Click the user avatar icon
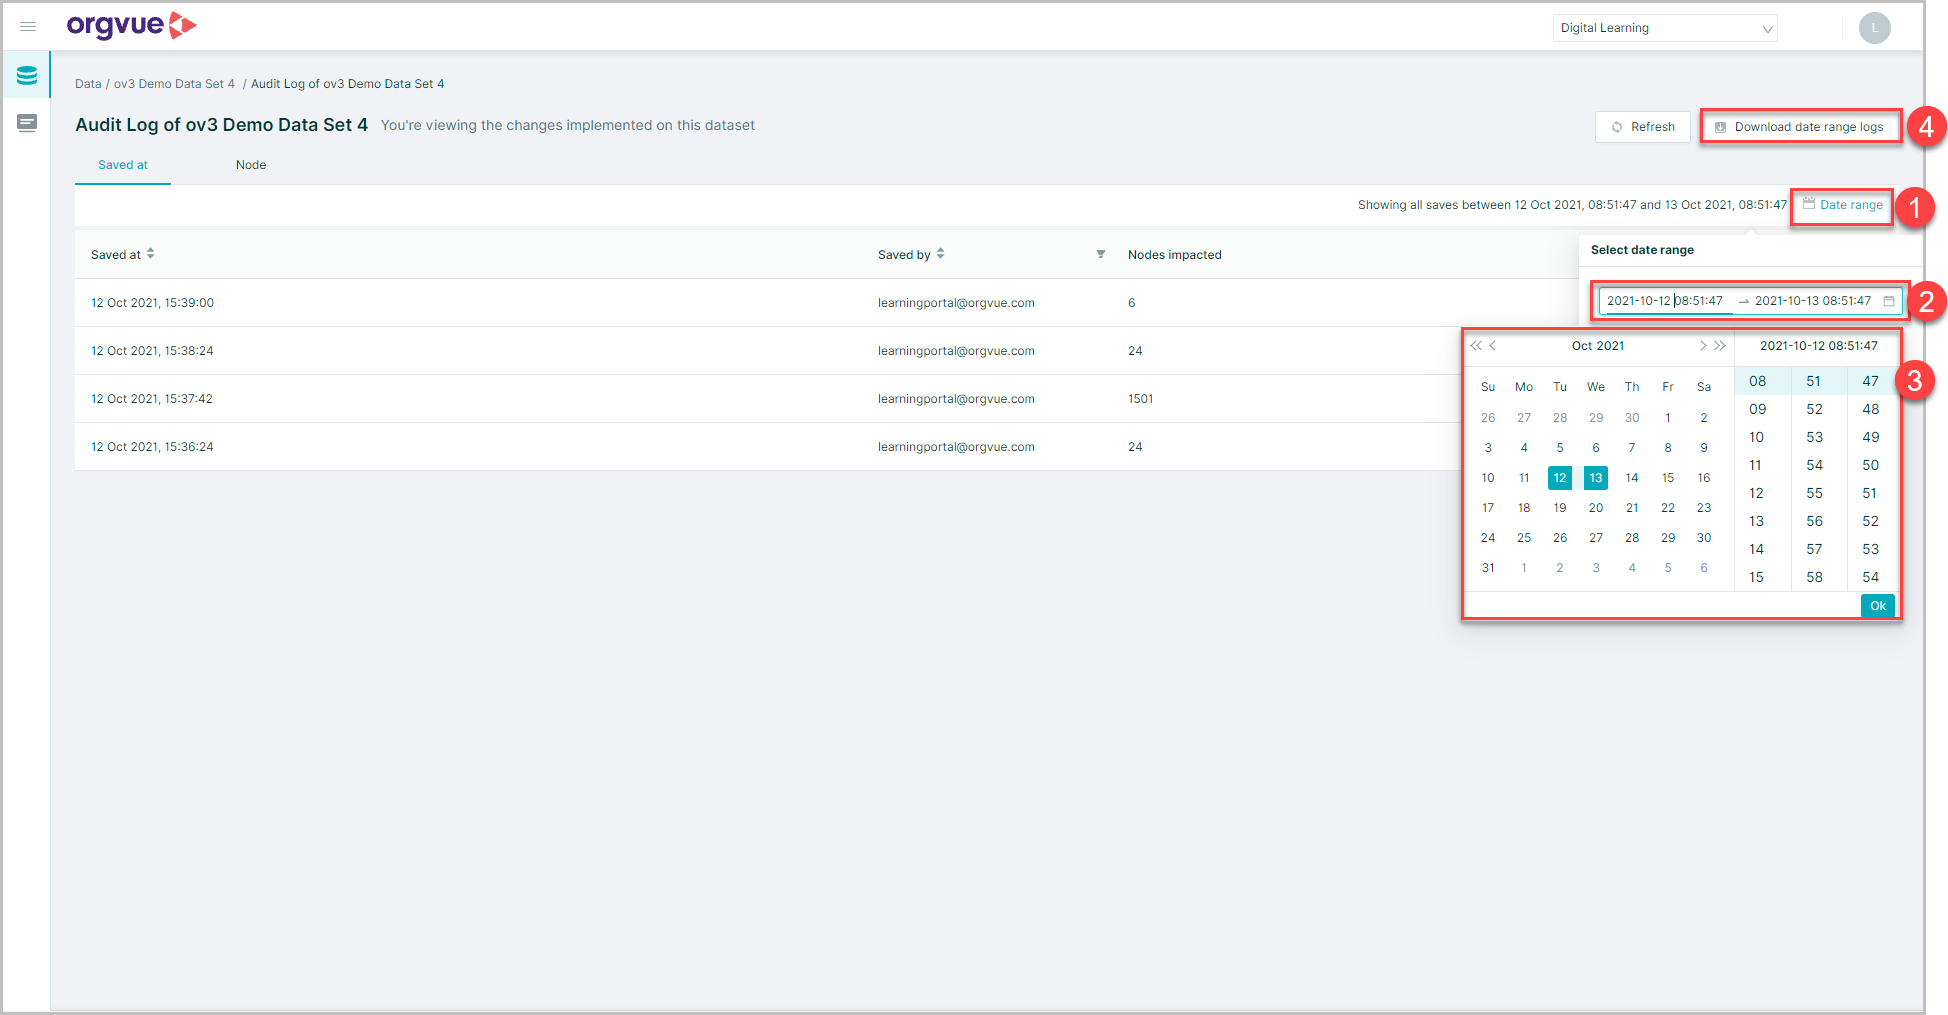The image size is (1948, 1015). click(1874, 28)
